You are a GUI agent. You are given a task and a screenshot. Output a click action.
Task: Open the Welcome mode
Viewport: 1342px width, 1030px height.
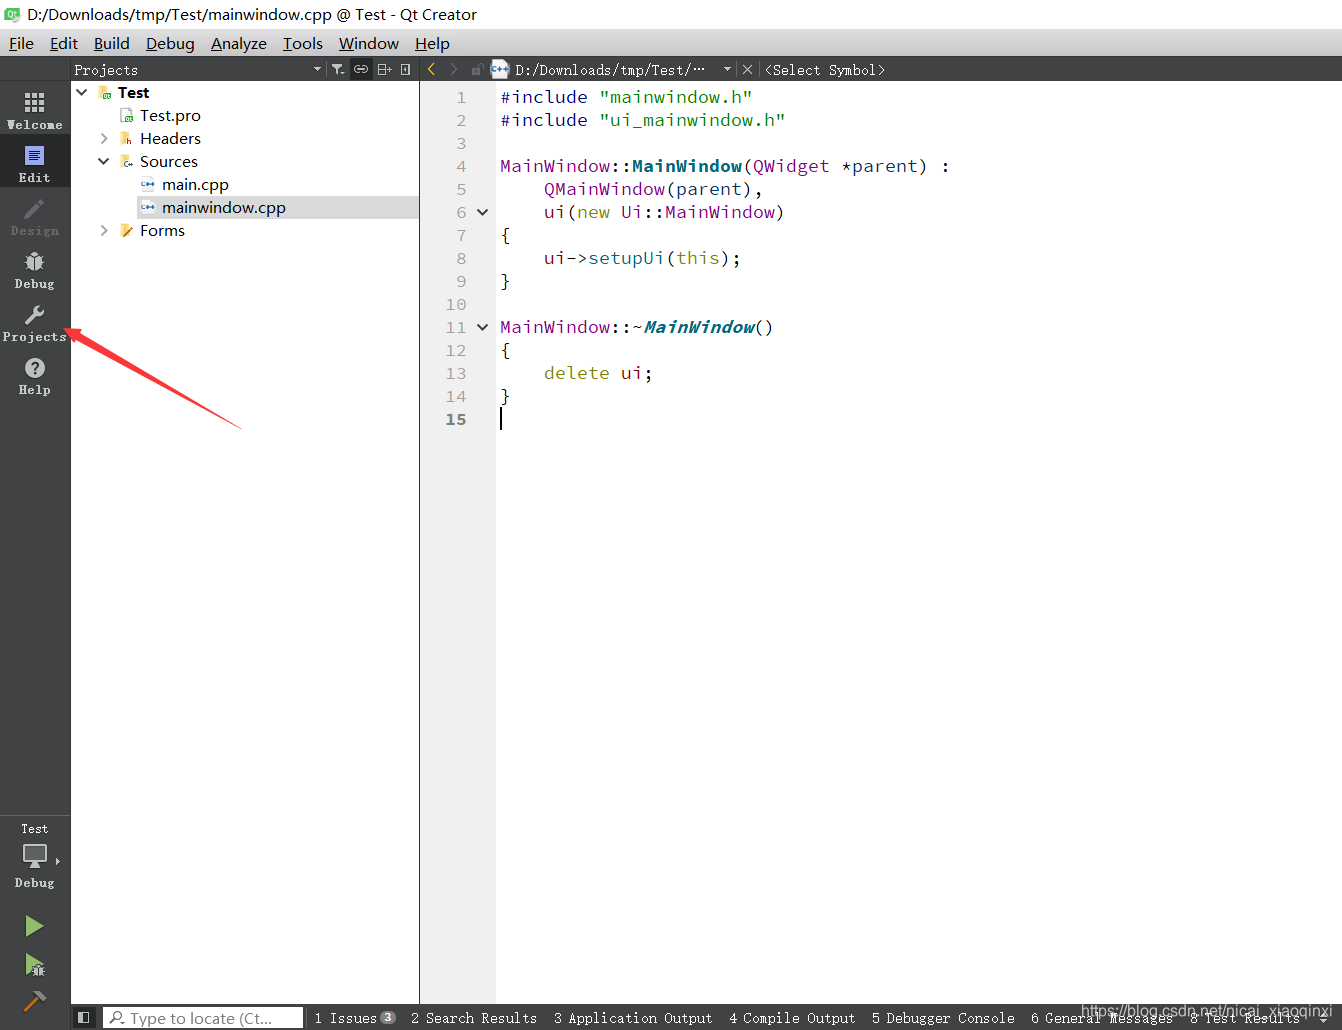point(35,110)
